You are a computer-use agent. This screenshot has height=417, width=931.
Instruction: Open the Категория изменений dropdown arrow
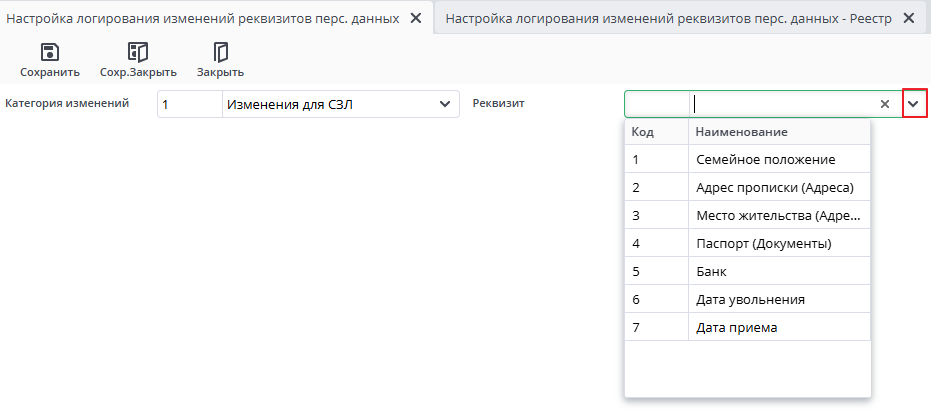pyautogui.click(x=444, y=105)
